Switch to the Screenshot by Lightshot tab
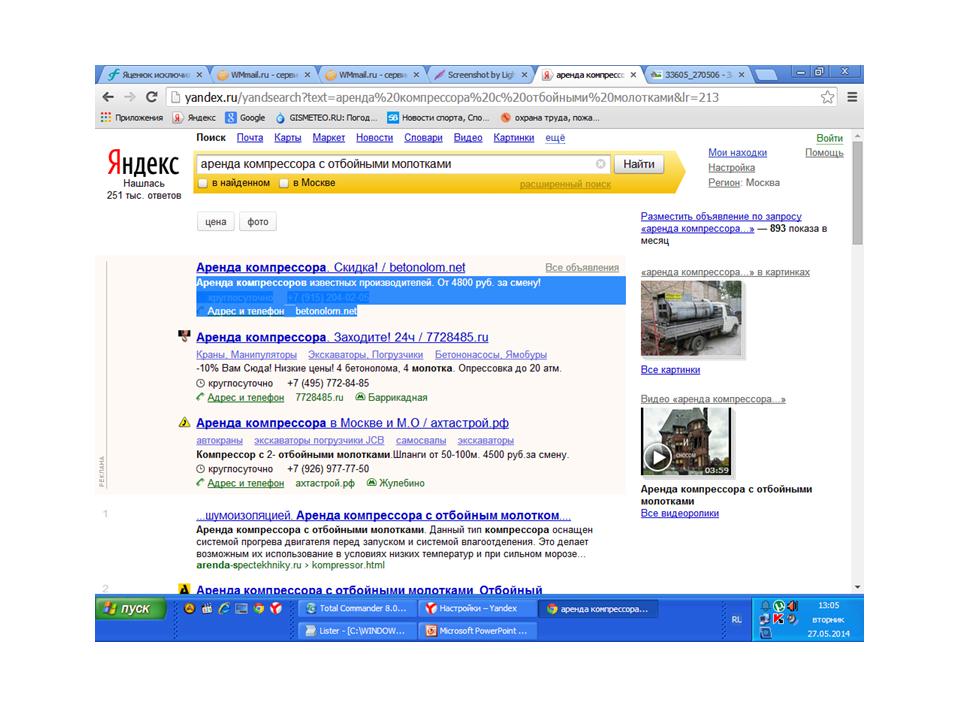This screenshot has height=720, width=960. [479, 75]
